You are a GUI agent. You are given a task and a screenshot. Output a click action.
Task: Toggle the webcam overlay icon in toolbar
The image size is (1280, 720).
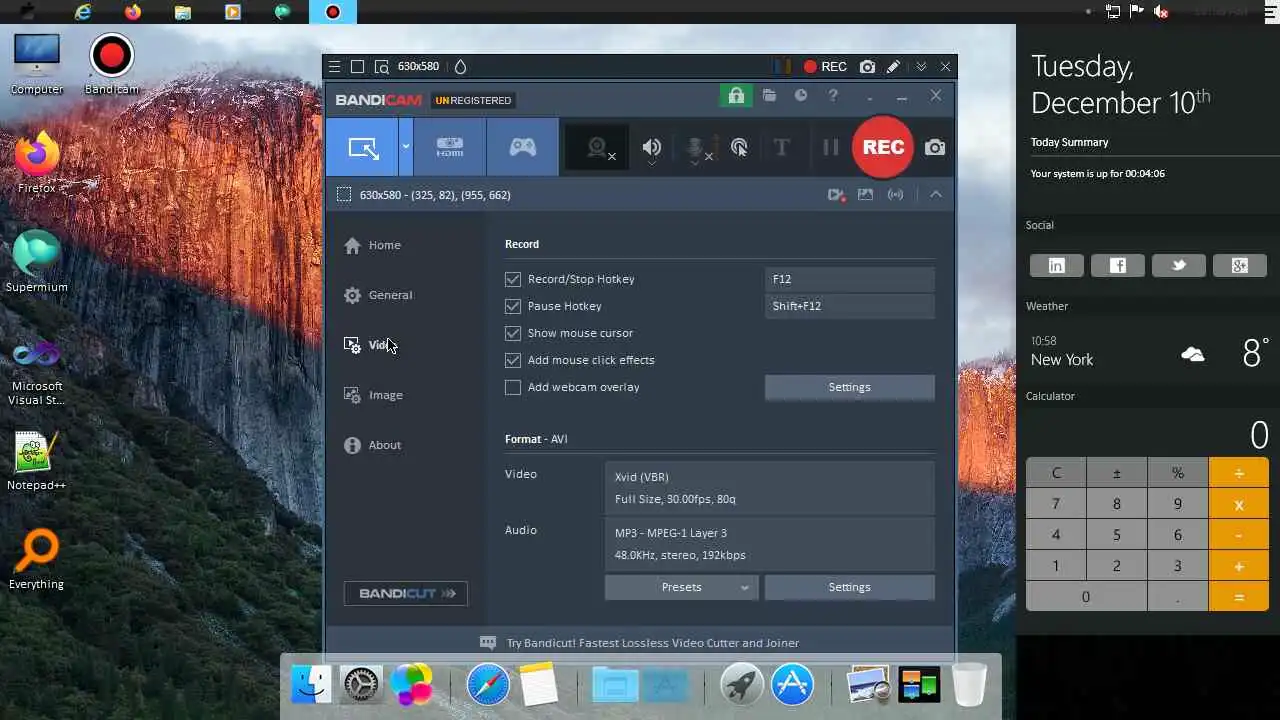[598, 148]
